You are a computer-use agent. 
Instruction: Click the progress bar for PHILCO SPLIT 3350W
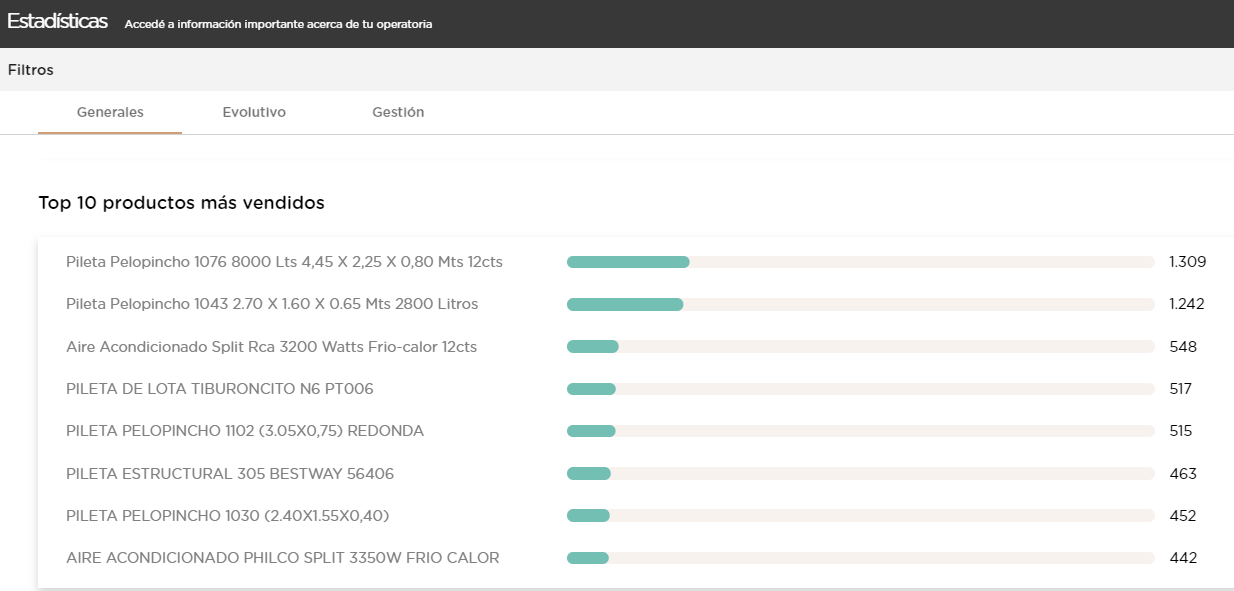pos(861,558)
